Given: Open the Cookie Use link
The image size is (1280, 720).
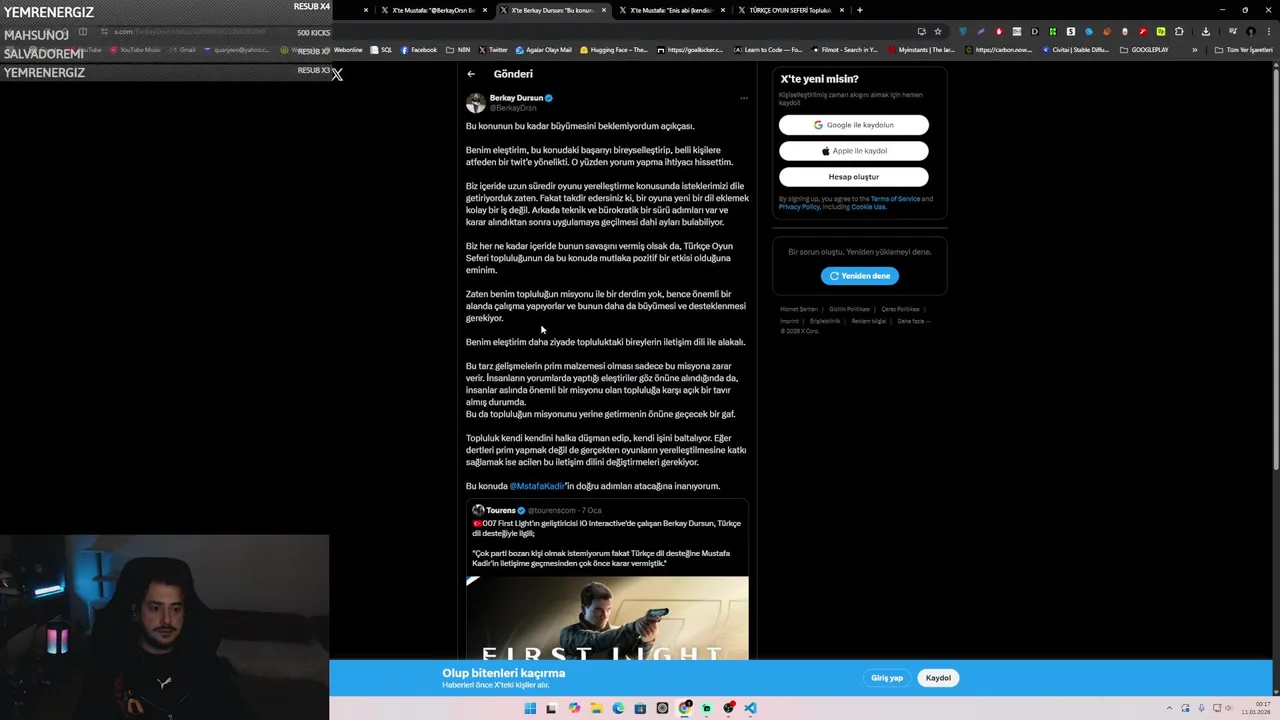Looking at the screenshot, I should point(869,207).
